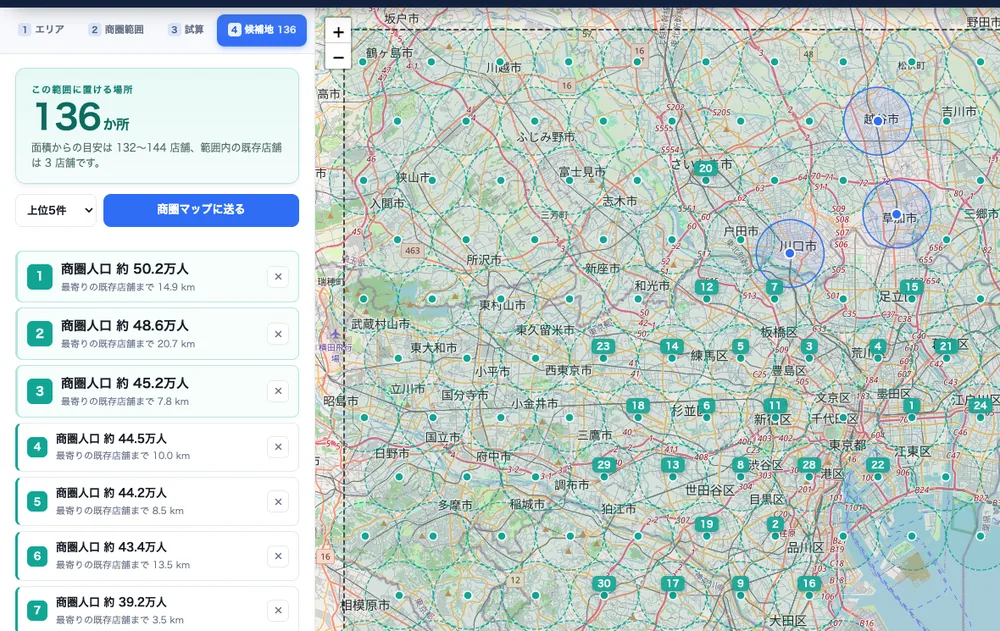Click map marker number 2
The height and width of the screenshot is (631, 1000).
point(775,524)
